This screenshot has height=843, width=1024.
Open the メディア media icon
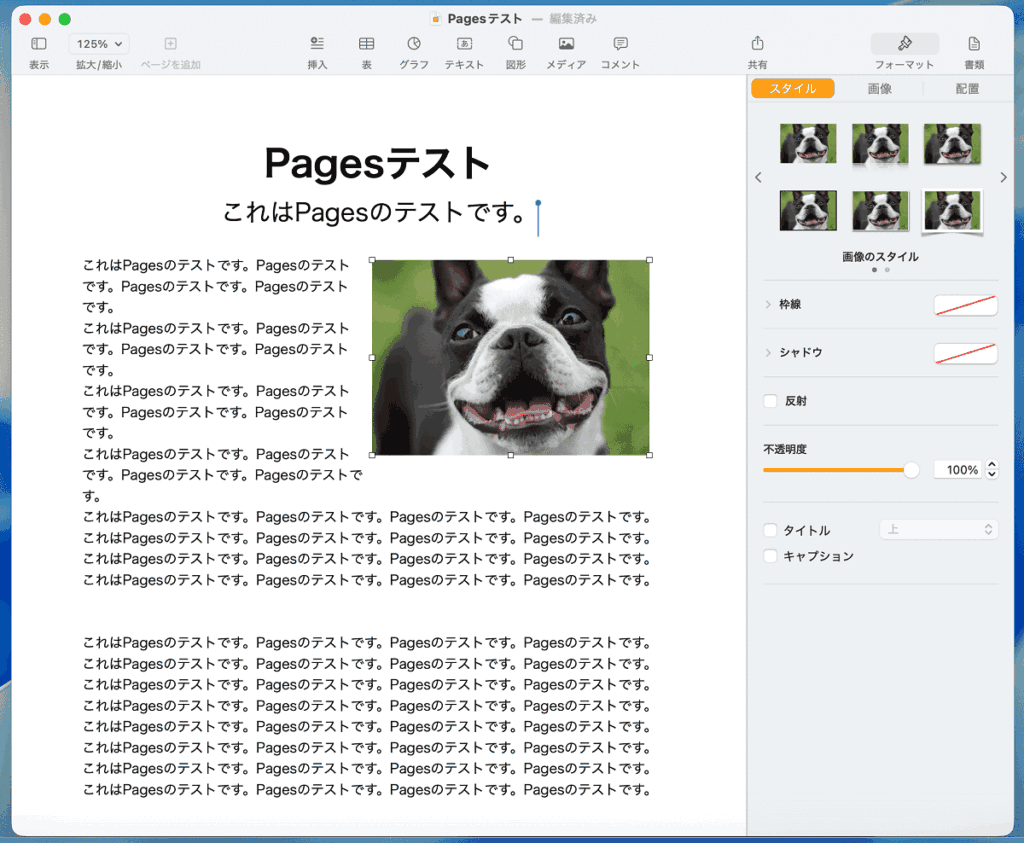566,44
